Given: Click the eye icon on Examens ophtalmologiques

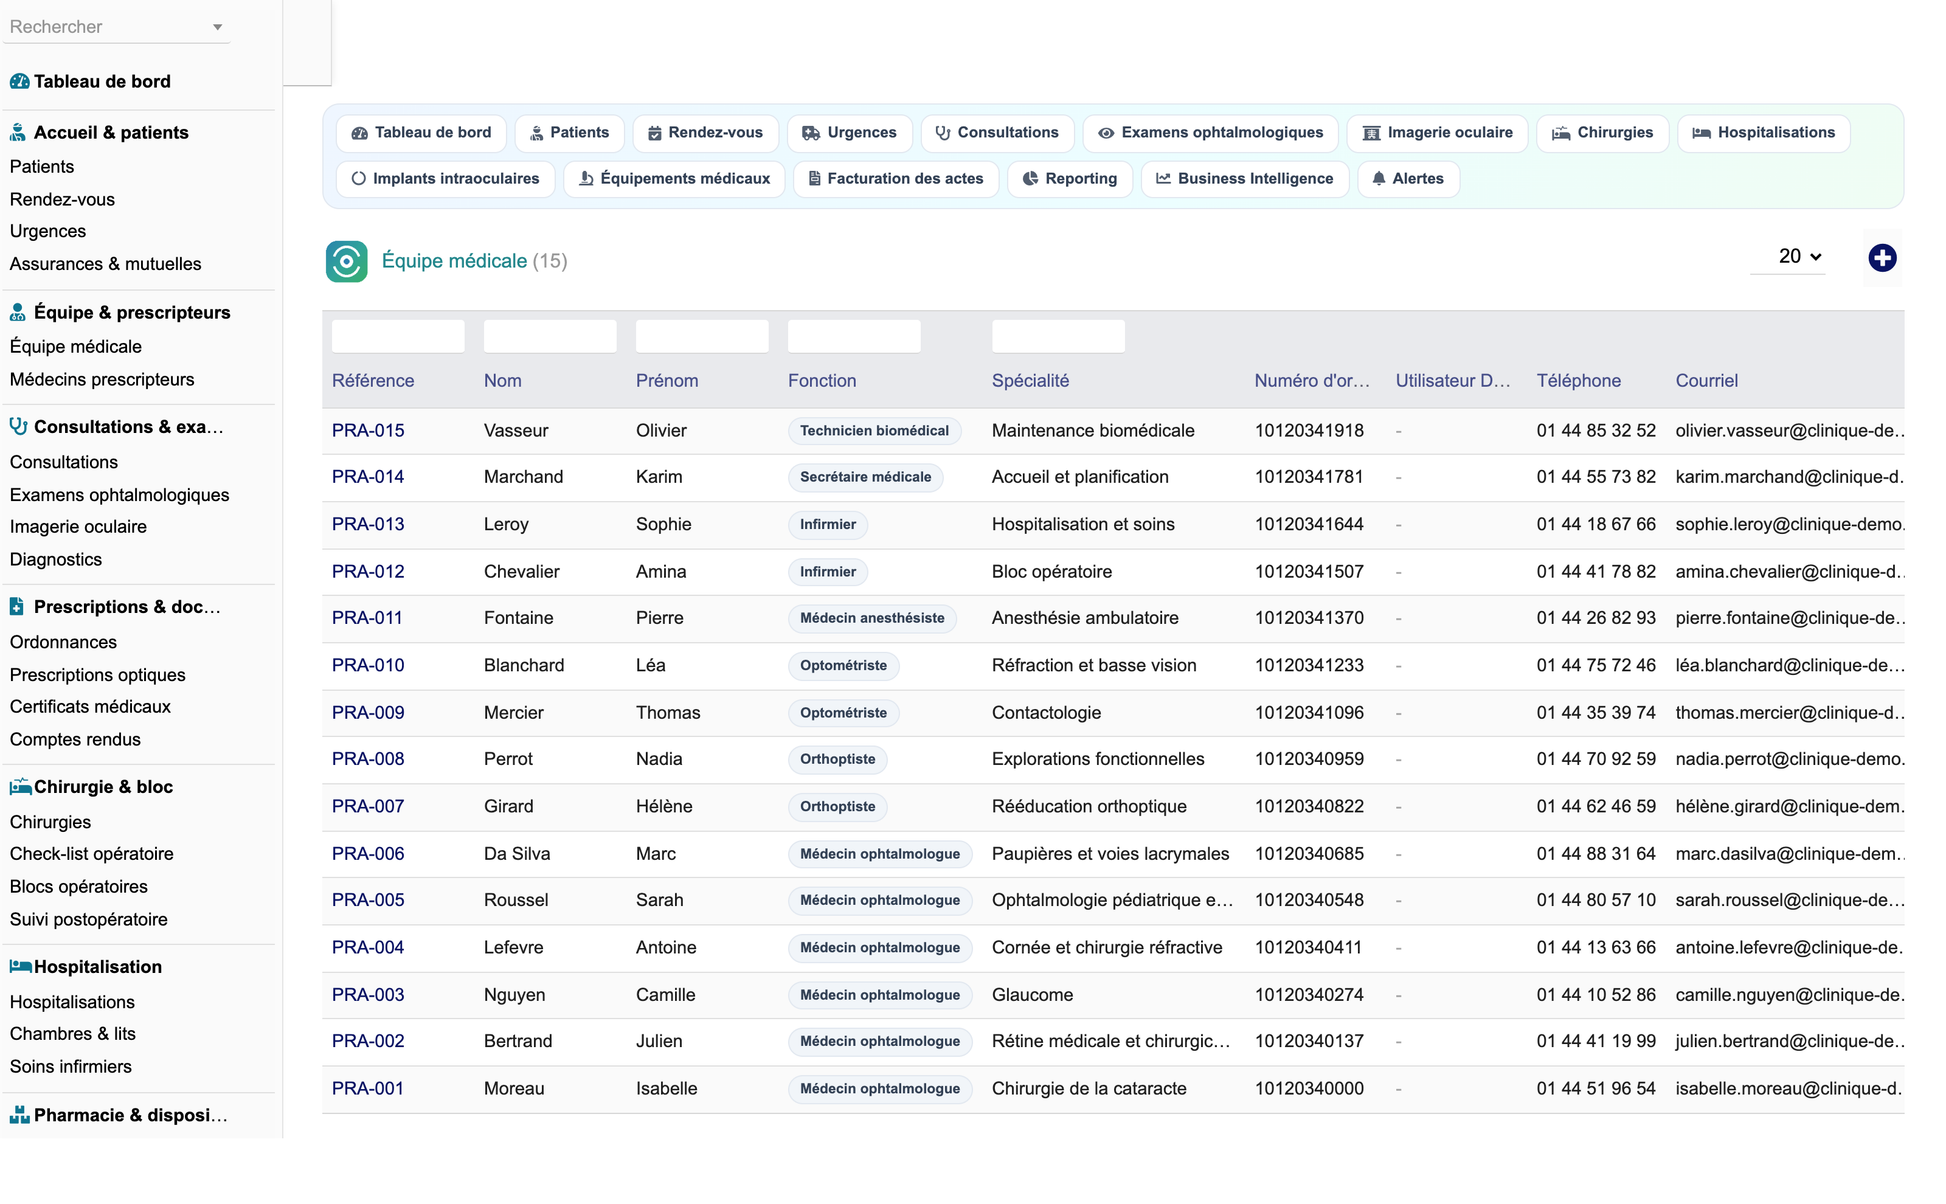Looking at the screenshot, I should (x=1106, y=132).
